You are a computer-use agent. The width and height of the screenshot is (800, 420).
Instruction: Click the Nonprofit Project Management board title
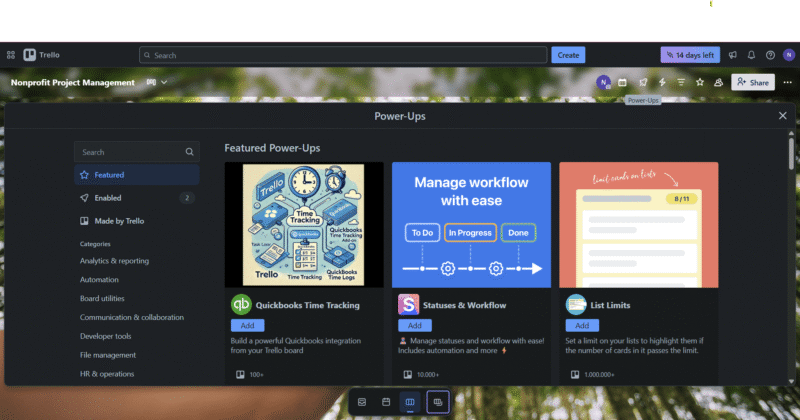72,83
